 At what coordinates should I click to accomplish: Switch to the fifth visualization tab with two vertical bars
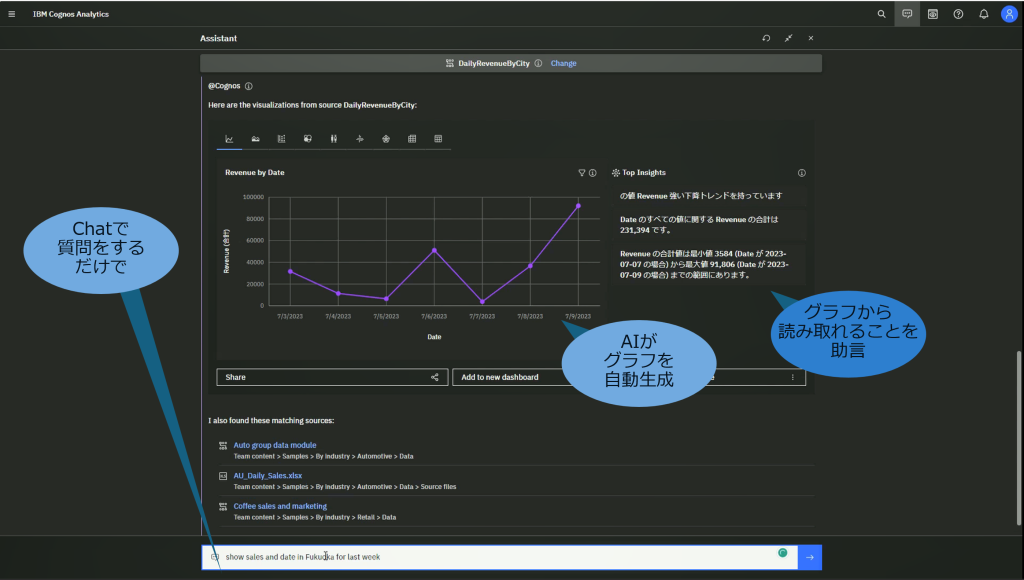click(334, 138)
